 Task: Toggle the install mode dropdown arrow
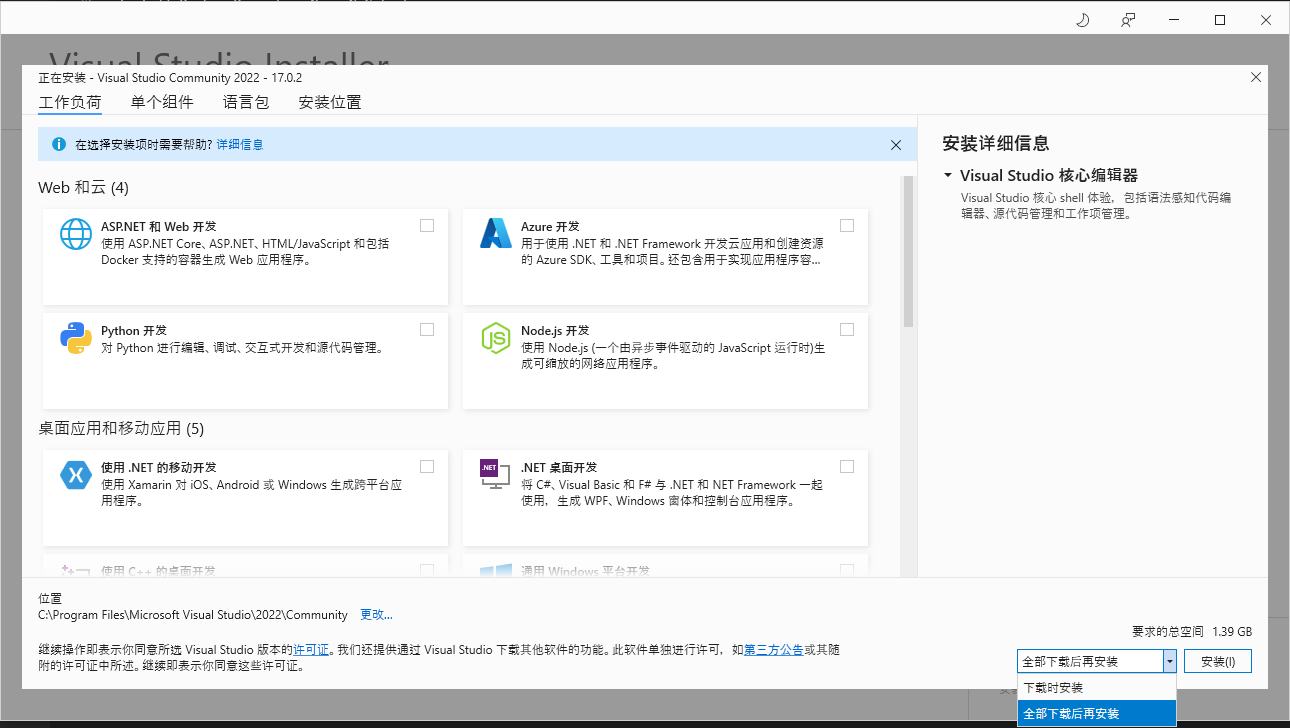click(x=1169, y=661)
